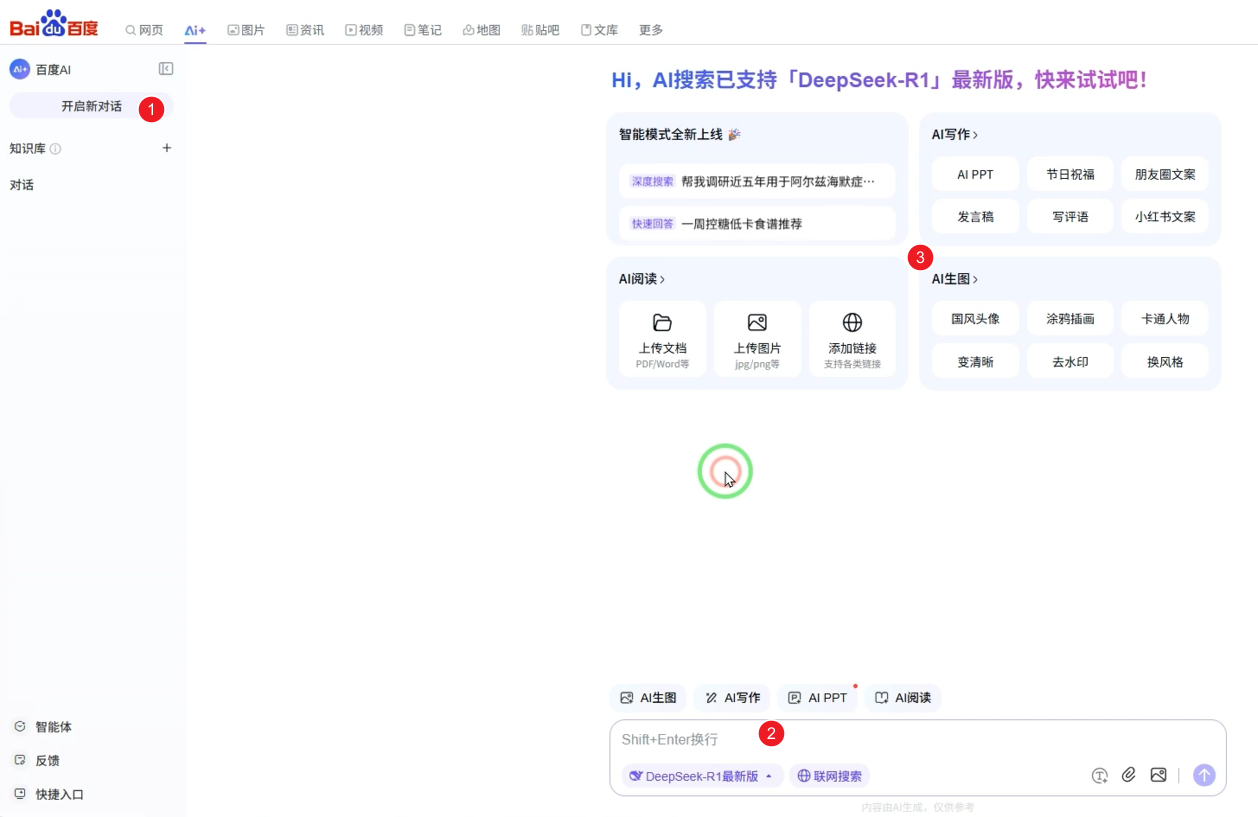Click the 百度AI avatar icon
The height and width of the screenshot is (817, 1258).
click(20, 69)
